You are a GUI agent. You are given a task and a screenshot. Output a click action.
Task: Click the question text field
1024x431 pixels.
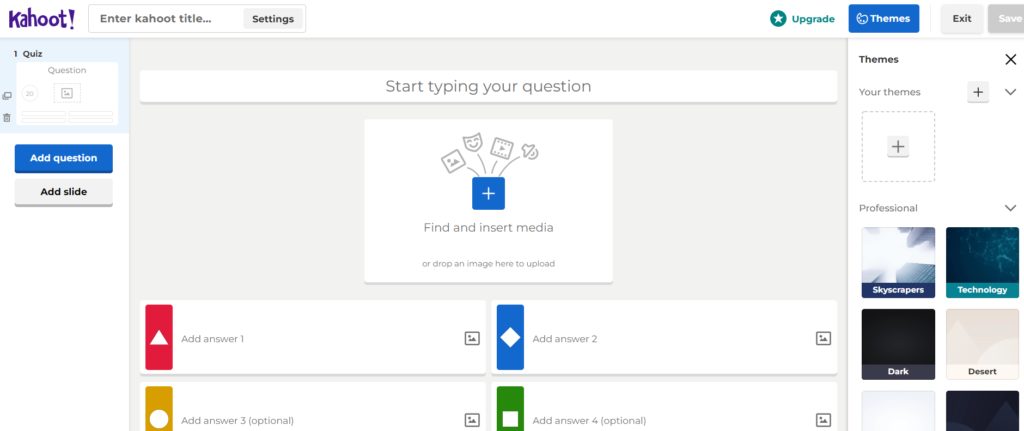click(488, 86)
